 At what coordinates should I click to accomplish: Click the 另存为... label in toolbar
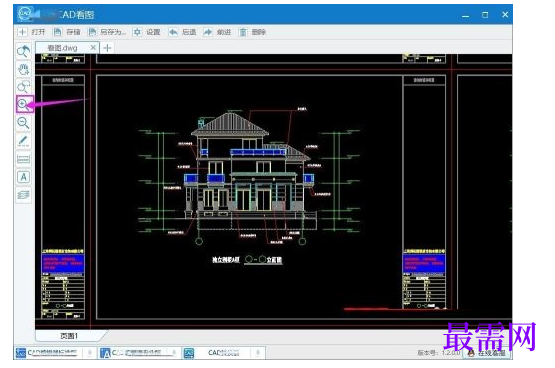(113, 32)
